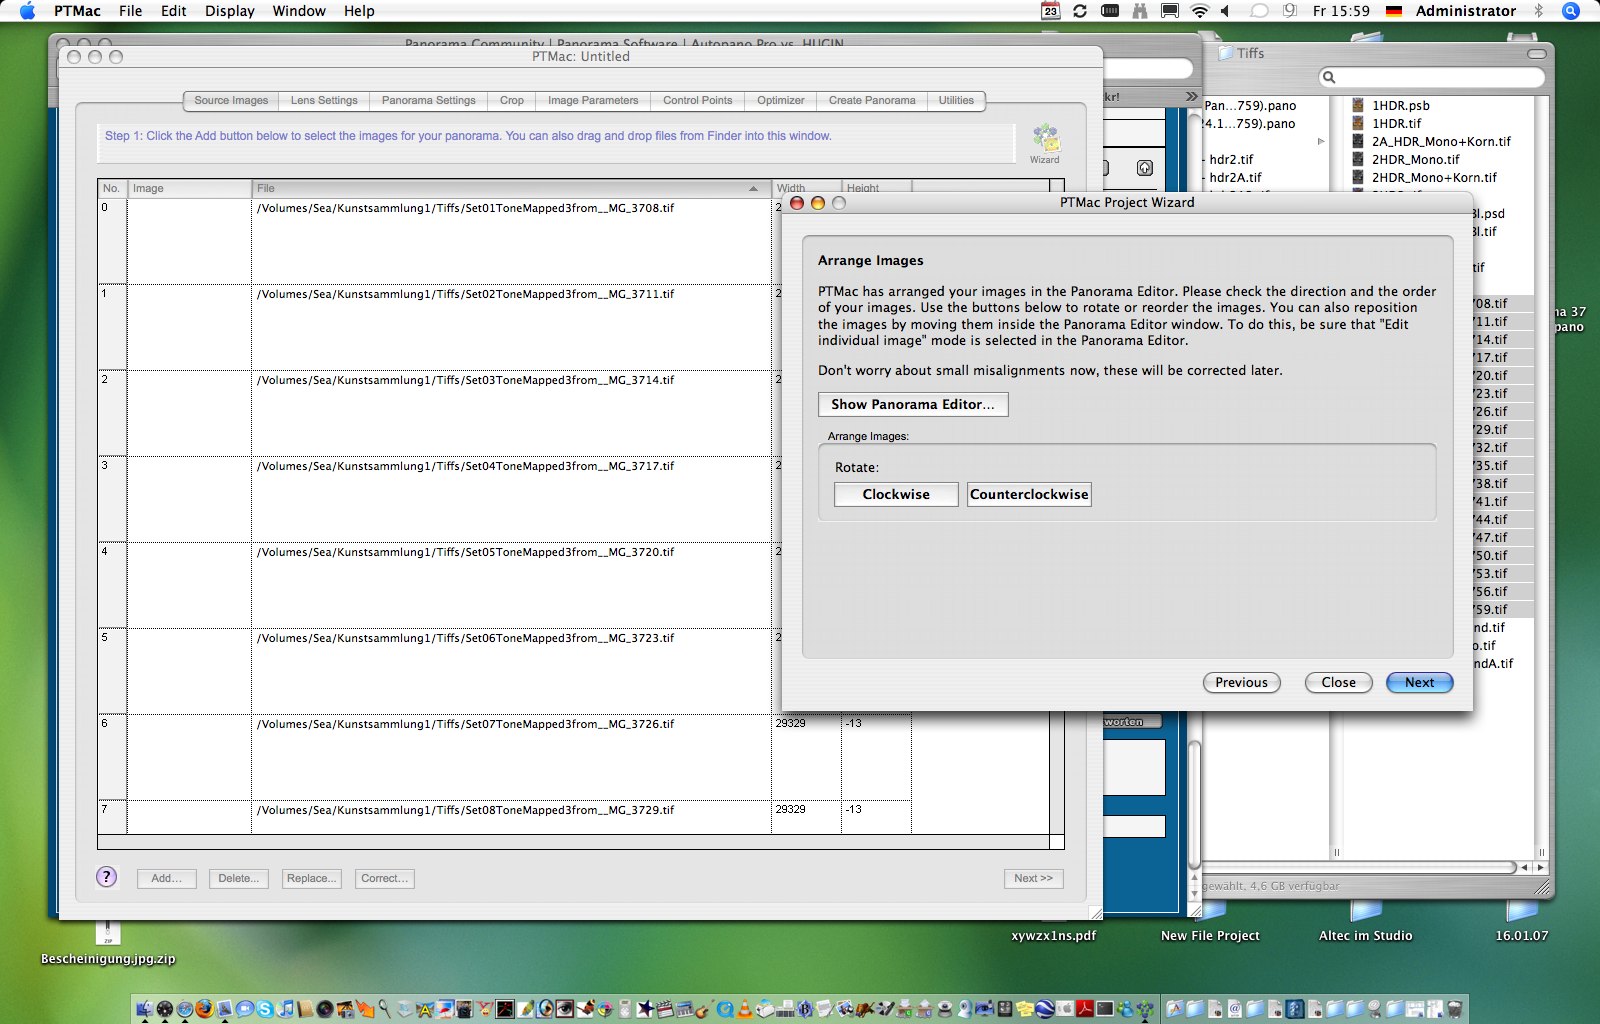This screenshot has height=1024, width=1600.
Task: Open the help question mark button
Action: coord(107,877)
